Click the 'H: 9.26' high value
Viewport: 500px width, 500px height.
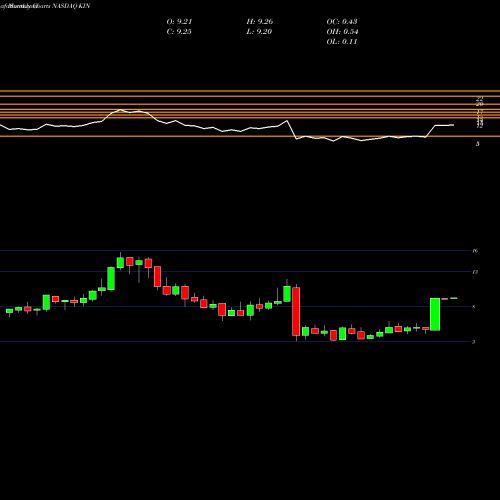coord(260,22)
